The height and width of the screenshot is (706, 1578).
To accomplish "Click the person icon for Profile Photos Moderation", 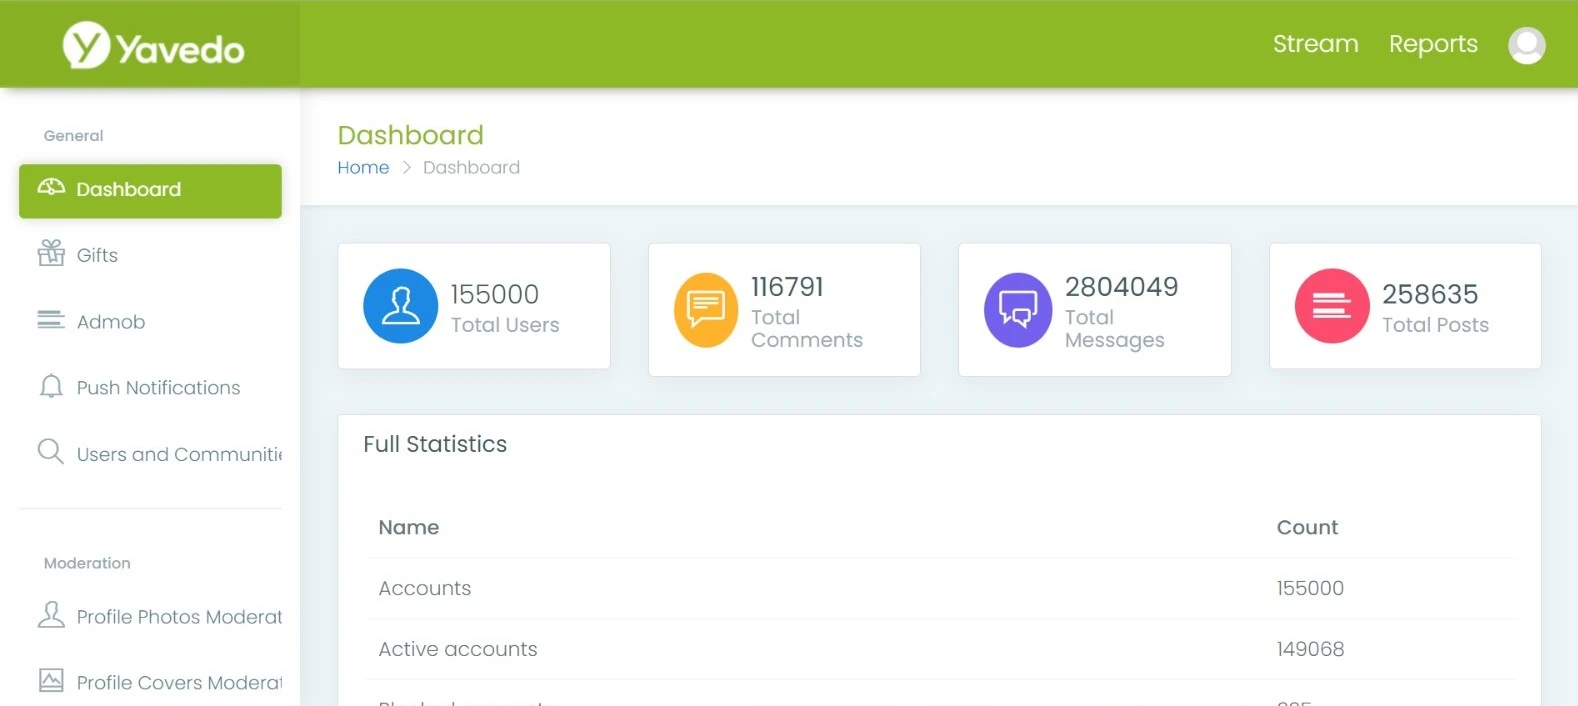I will [51, 615].
